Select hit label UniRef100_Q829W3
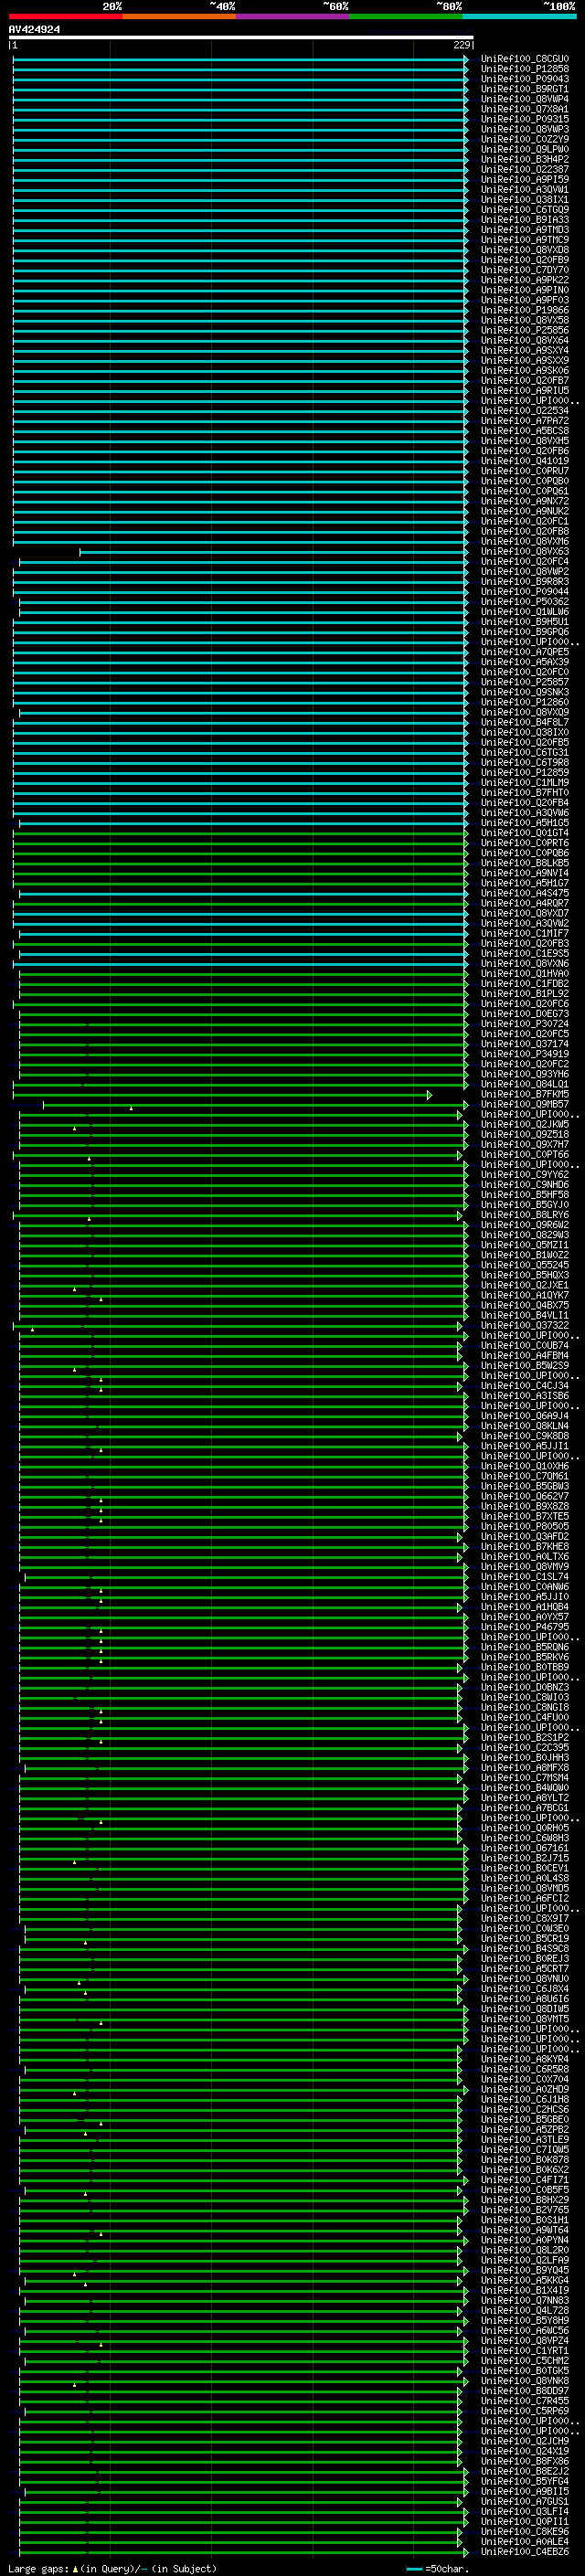The height and width of the screenshot is (2576, 585). 524,1234
